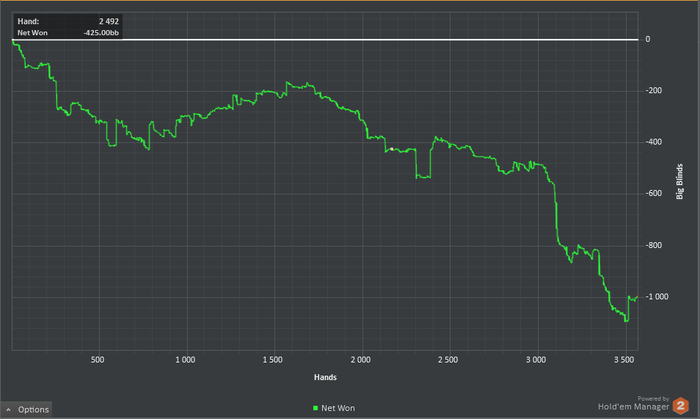Click the -600 label on Big Blinds axis
Screen dimensions: 700x419
pos(654,193)
